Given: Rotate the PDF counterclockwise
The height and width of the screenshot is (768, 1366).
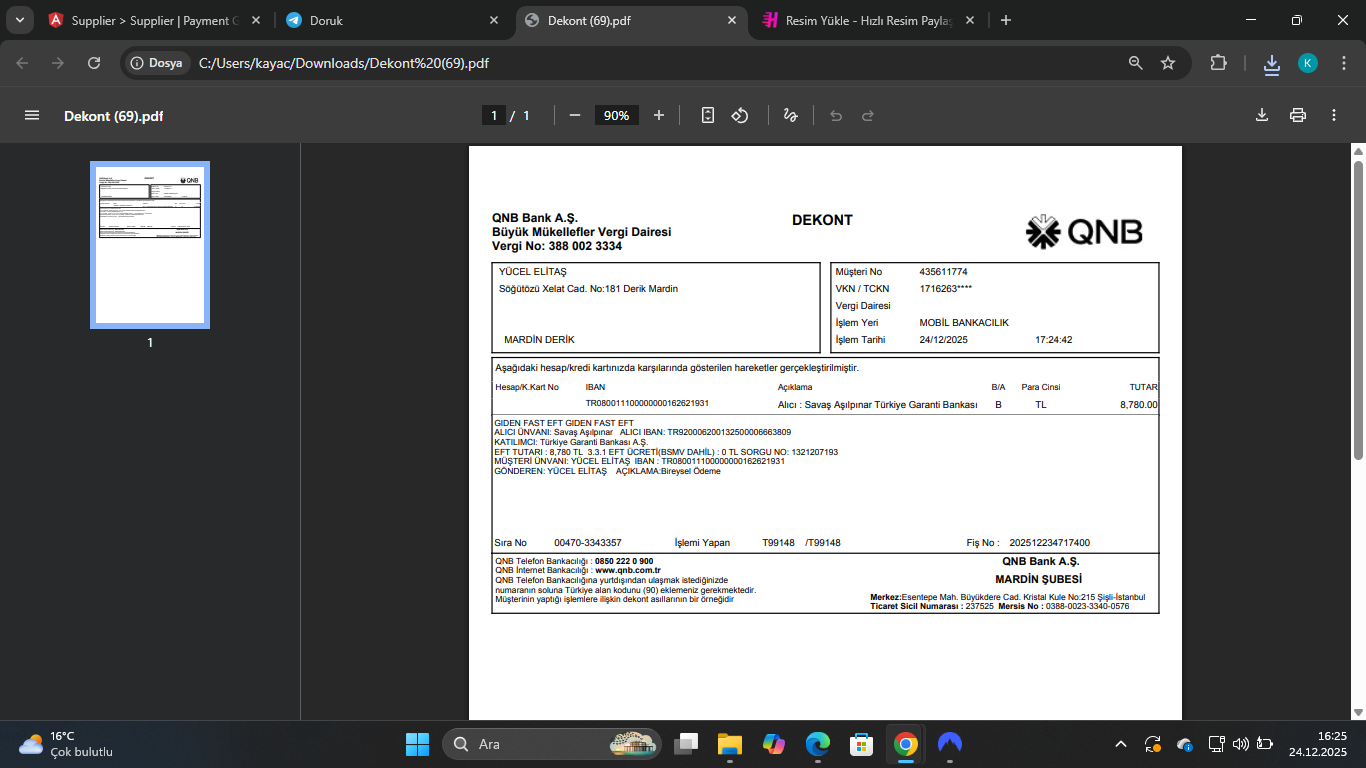Looking at the screenshot, I should coord(740,115).
